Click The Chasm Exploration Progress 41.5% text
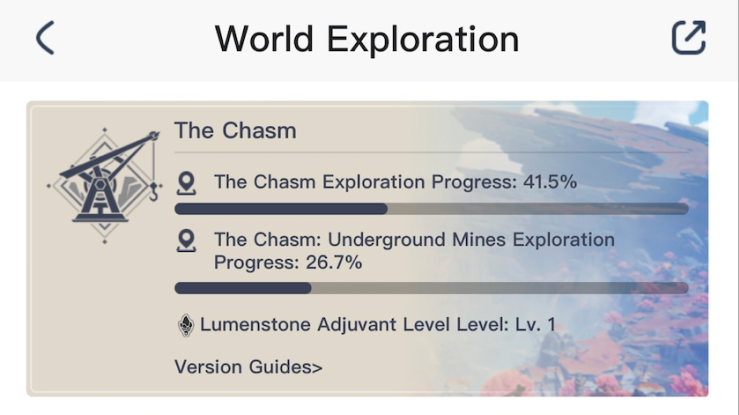This screenshot has width=739, height=415. click(x=395, y=182)
